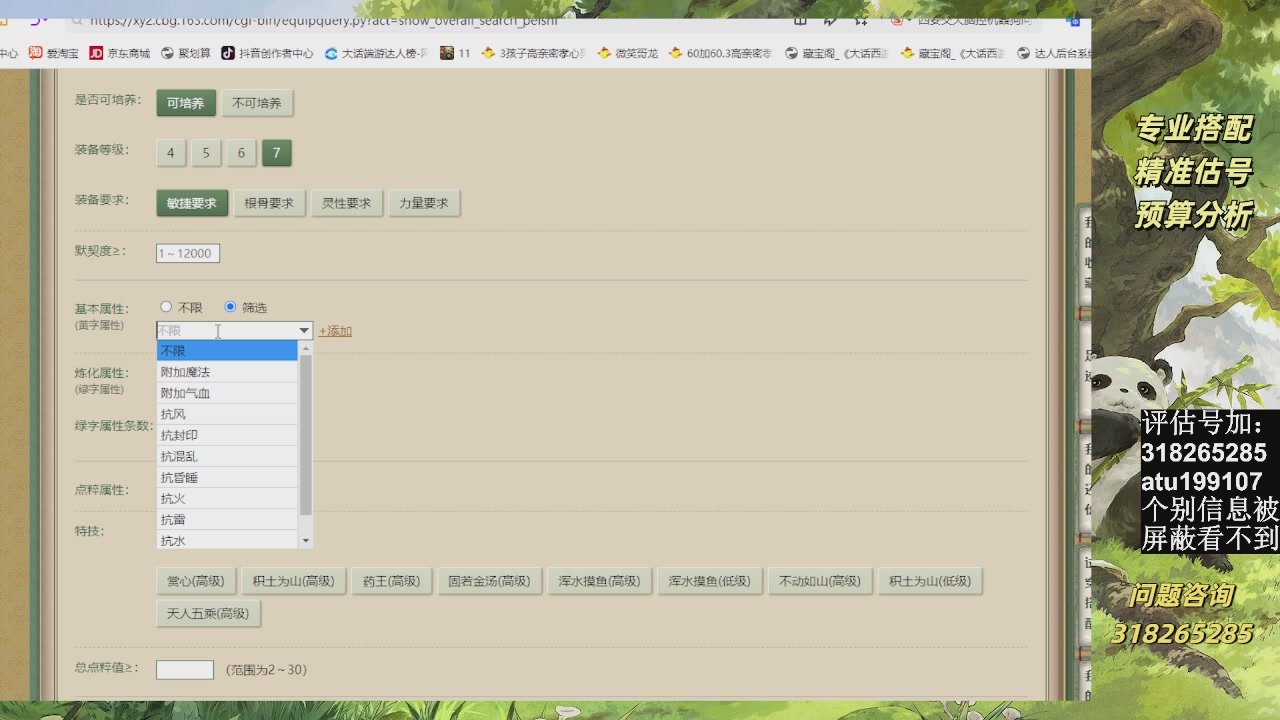This screenshot has height=720, width=1280.
Task: Open the 京东商城 bookmark icon
Action: (97, 53)
